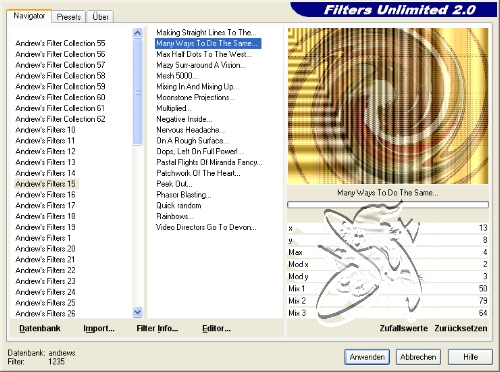Adjust the x parameter slider
The width and height of the screenshot is (500, 372).
[388, 228]
